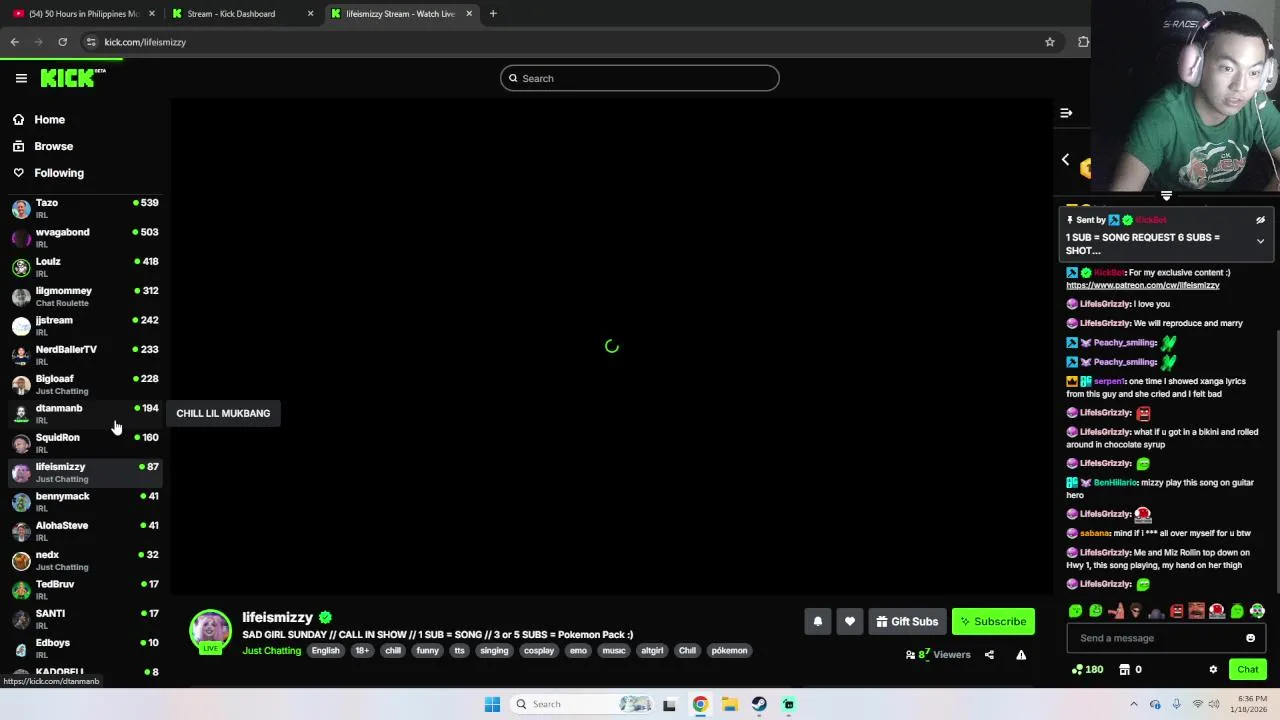Open the hamburger menu next to Kick logo
The height and width of the screenshot is (720, 1280).
tap(21, 78)
